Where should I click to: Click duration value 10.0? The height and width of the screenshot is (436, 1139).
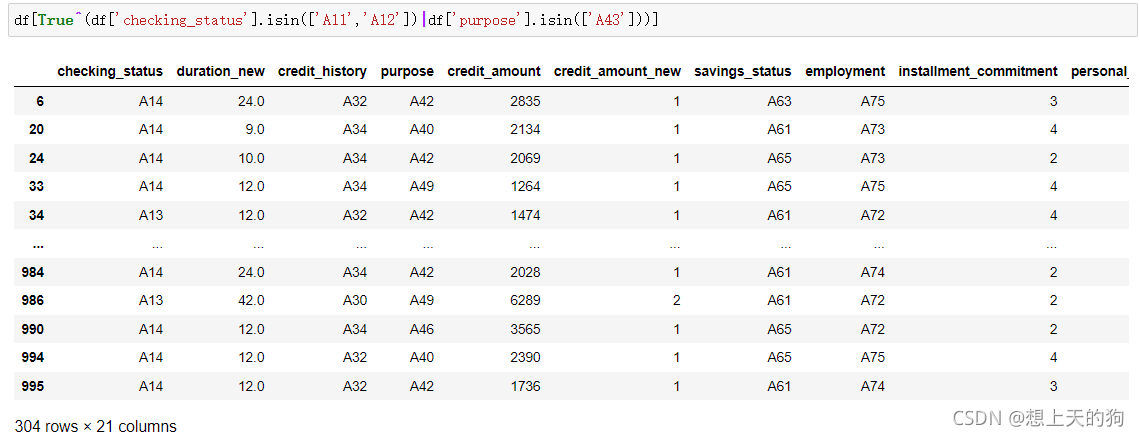(x=251, y=158)
